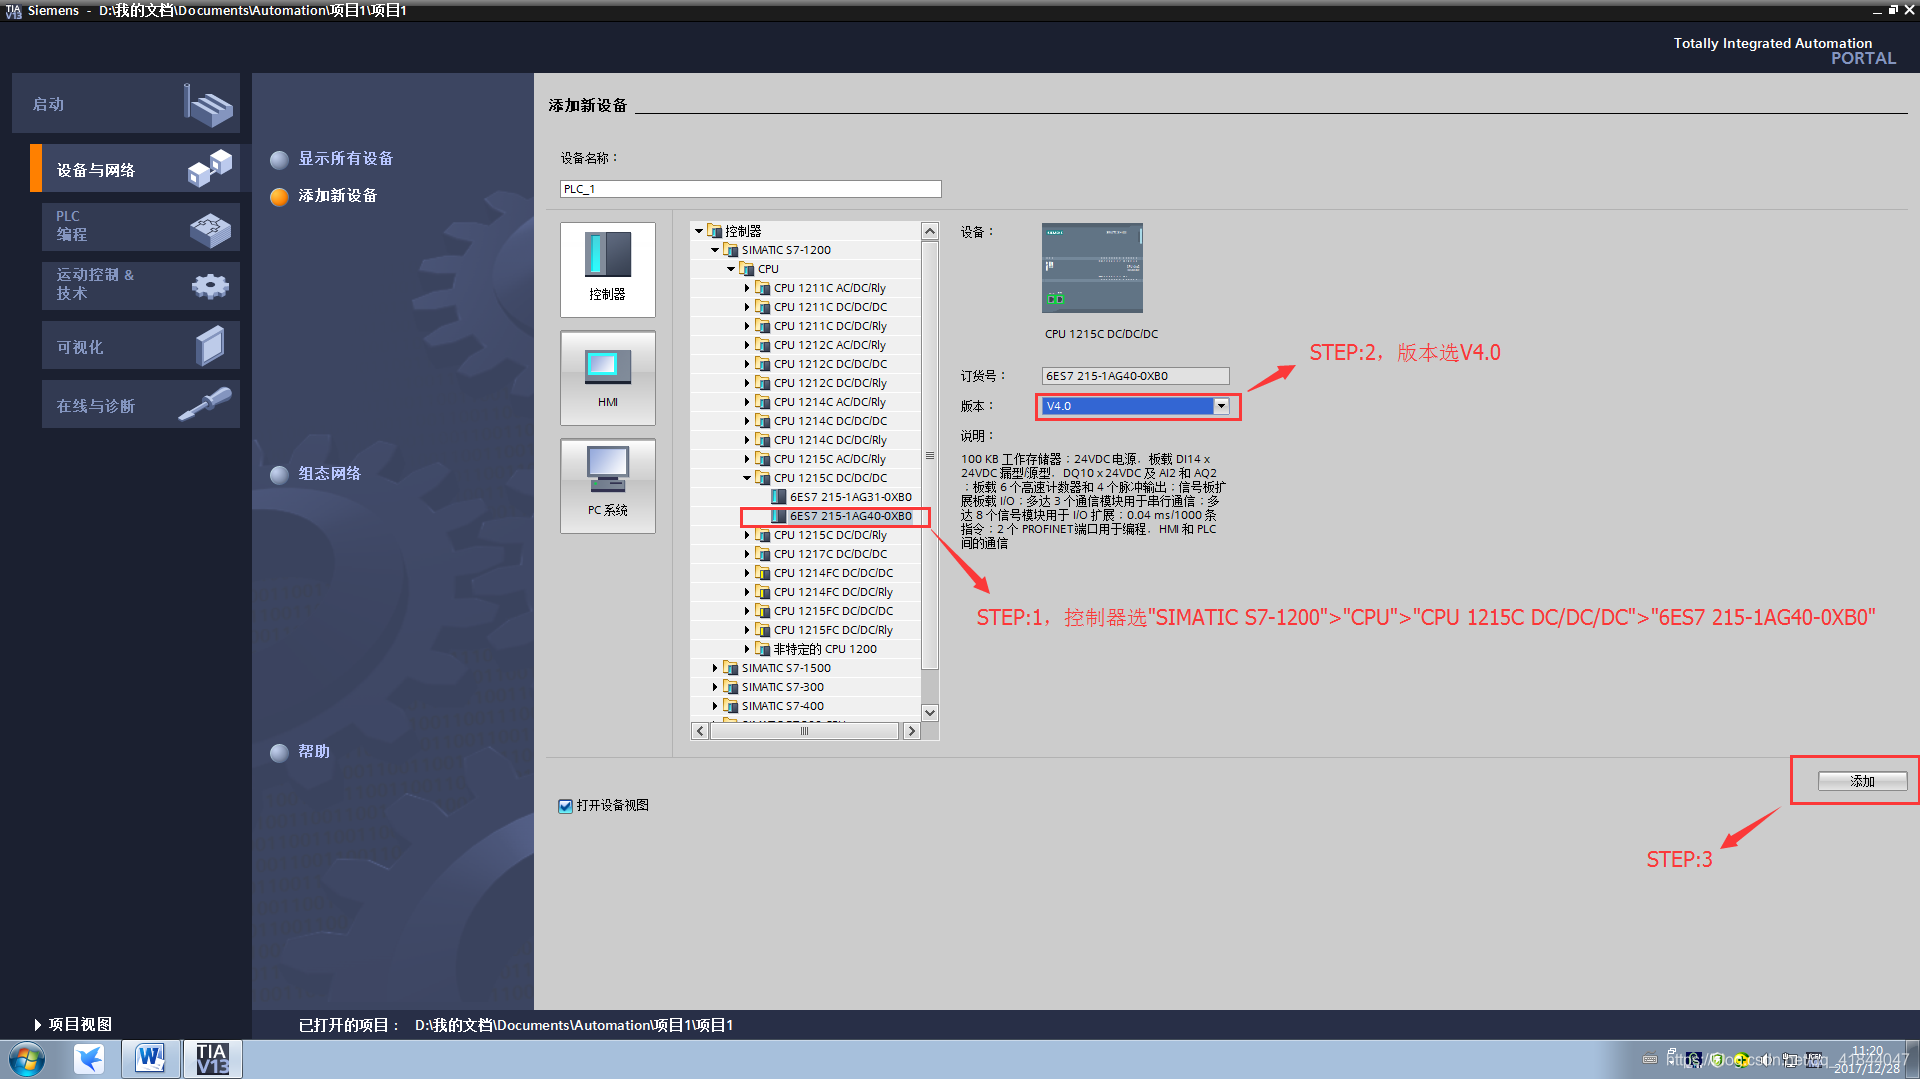Click CPU 1217C DC/DC/DC folder icon

tap(762, 554)
